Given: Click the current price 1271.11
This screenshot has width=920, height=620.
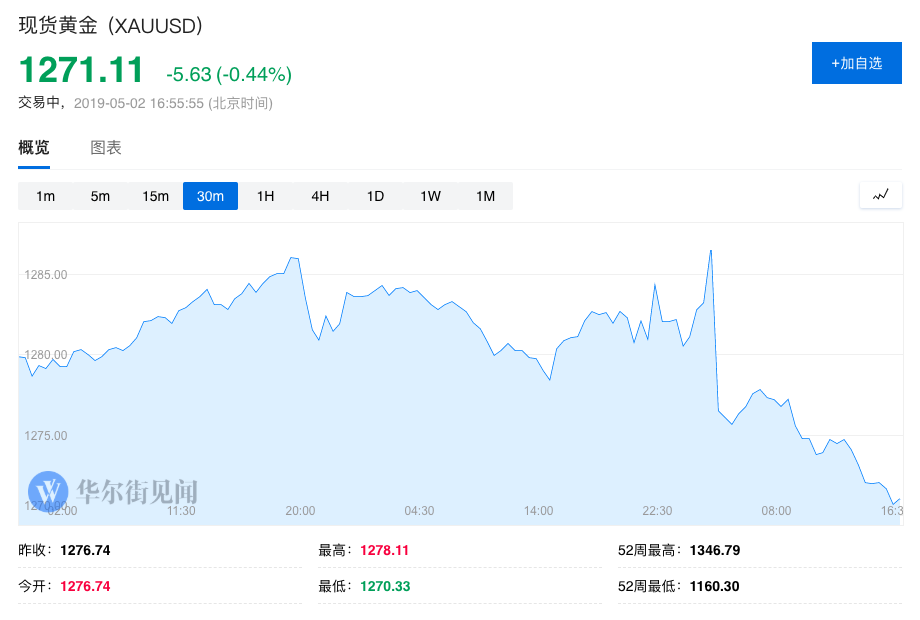Looking at the screenshot, I should (x=82, y=70).
